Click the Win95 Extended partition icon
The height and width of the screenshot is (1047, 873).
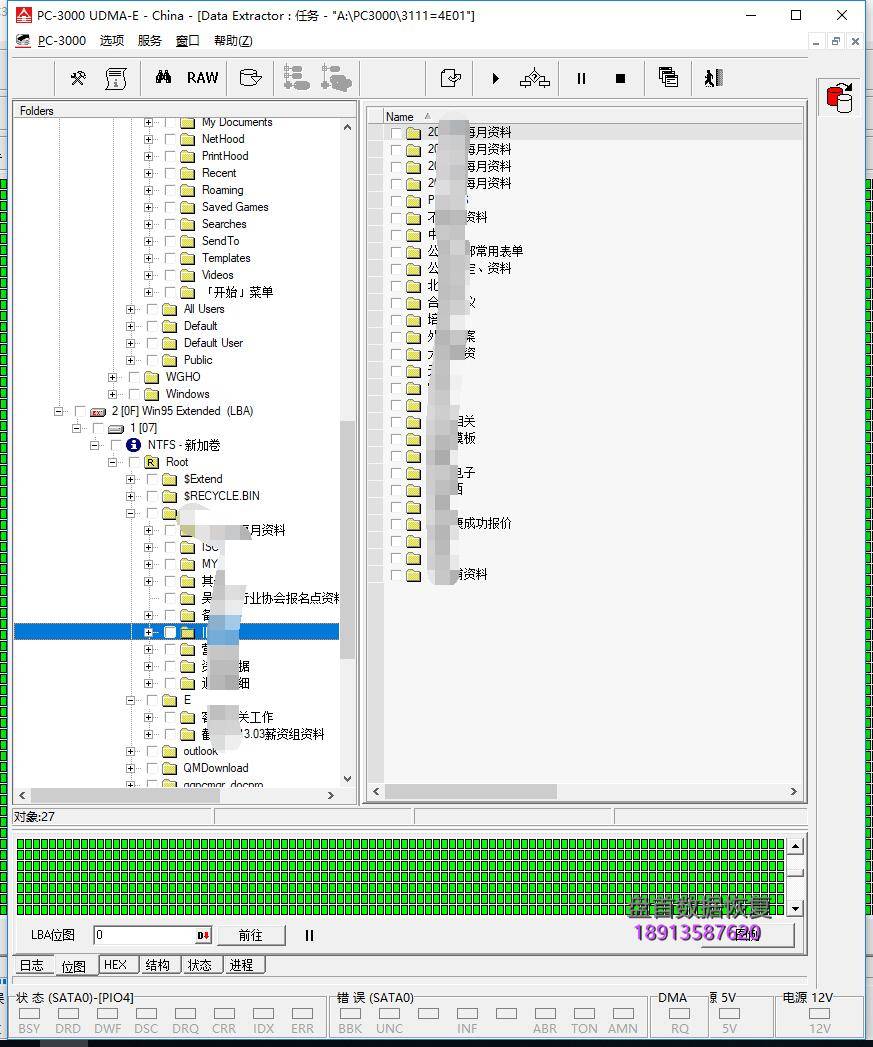98,411
